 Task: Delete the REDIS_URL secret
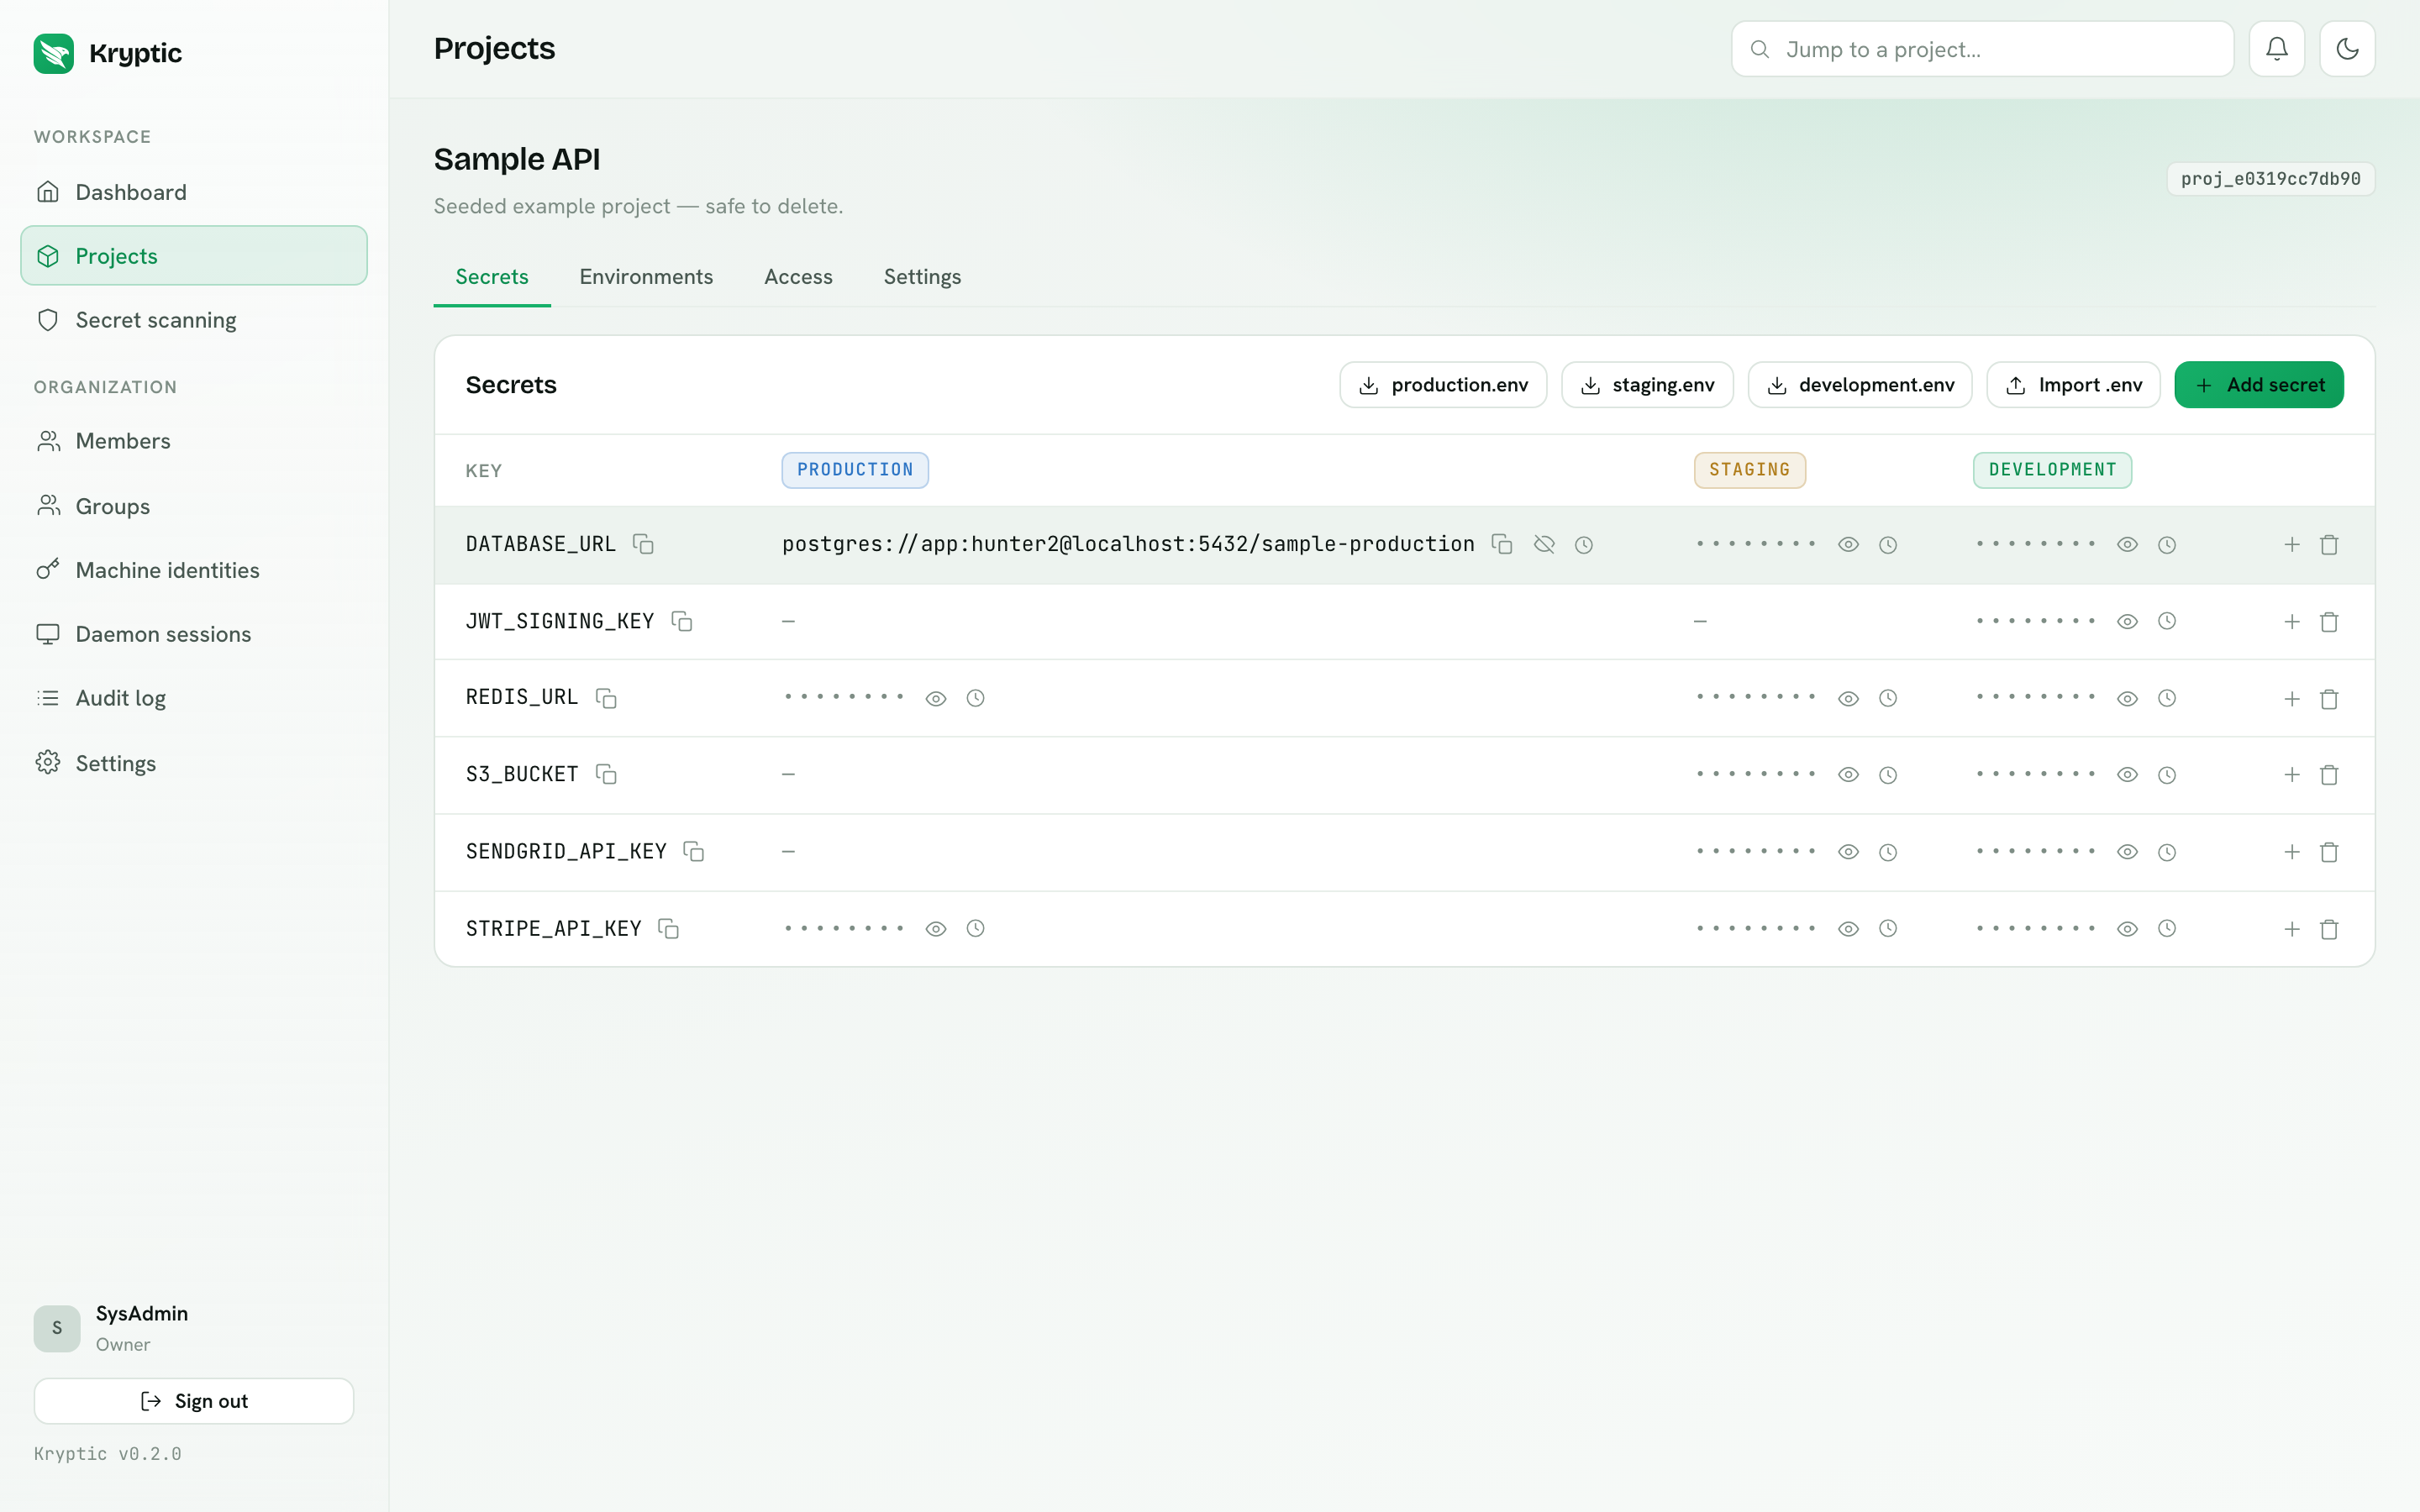(x=2329, y=699)
